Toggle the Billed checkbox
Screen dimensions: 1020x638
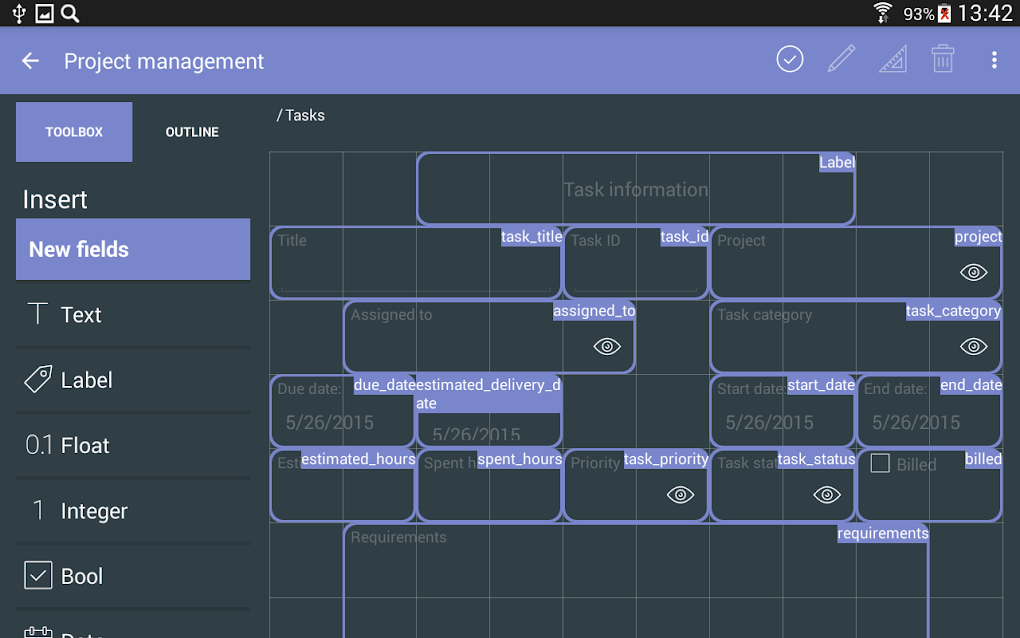pos(881,464)
